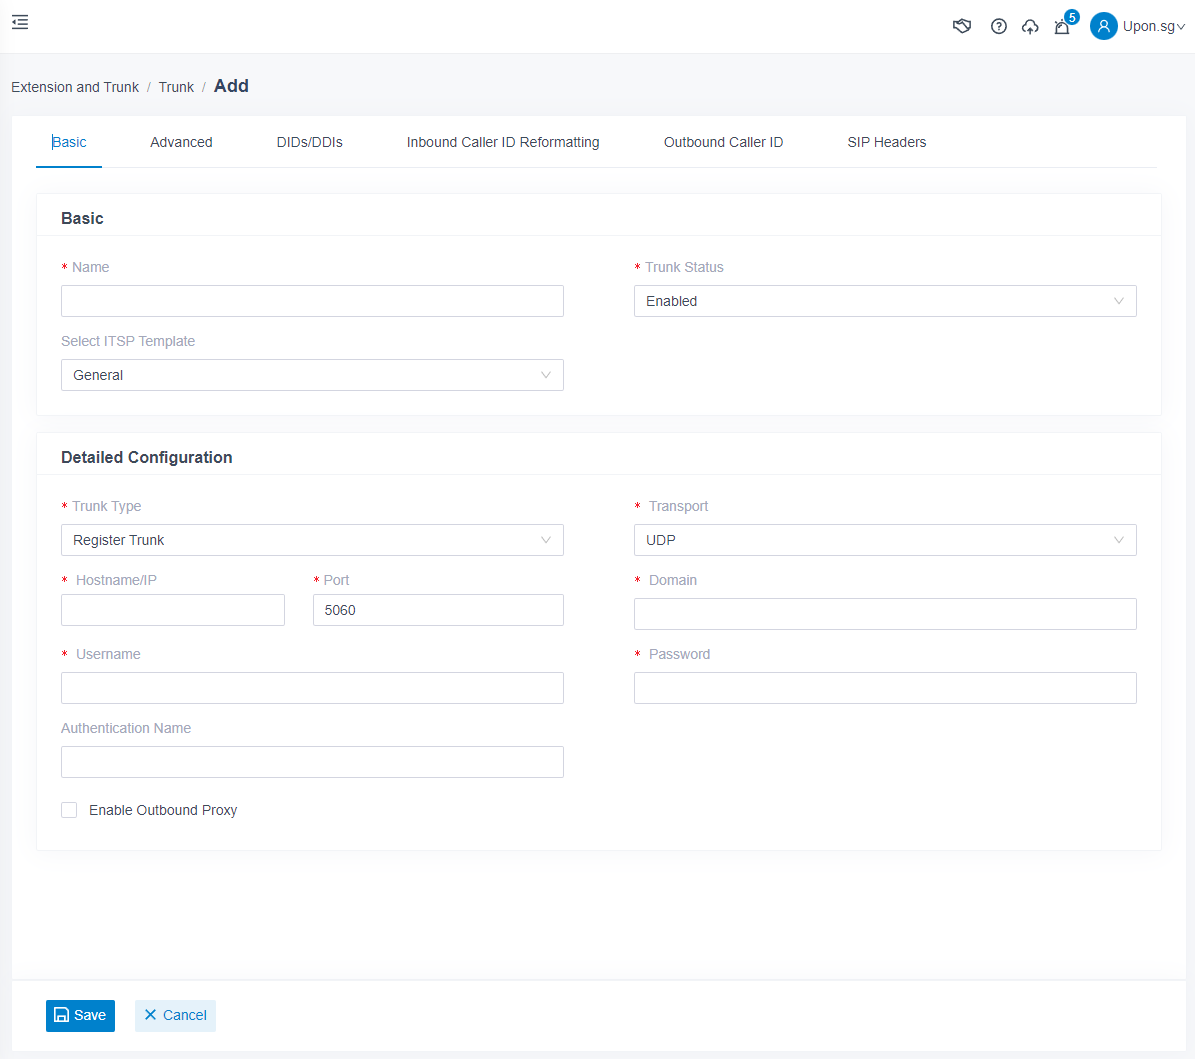Cancel adding the trunk

coord(175,1015)
